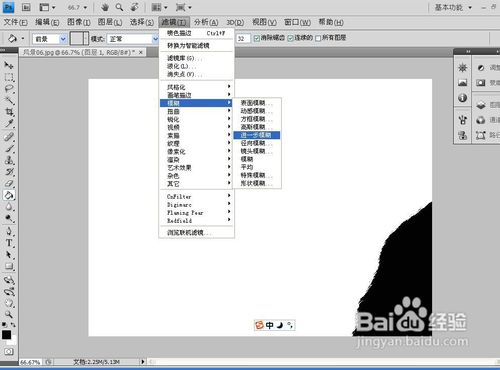Screen dimensions: 500x370
Task: Open the 选择(S) menu
Action: click(x=142, y=22)
